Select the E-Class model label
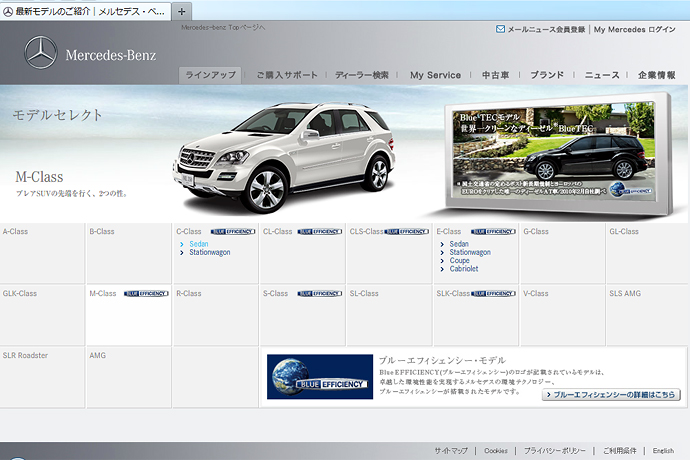 pyautogui.click(x=449, y=232)
